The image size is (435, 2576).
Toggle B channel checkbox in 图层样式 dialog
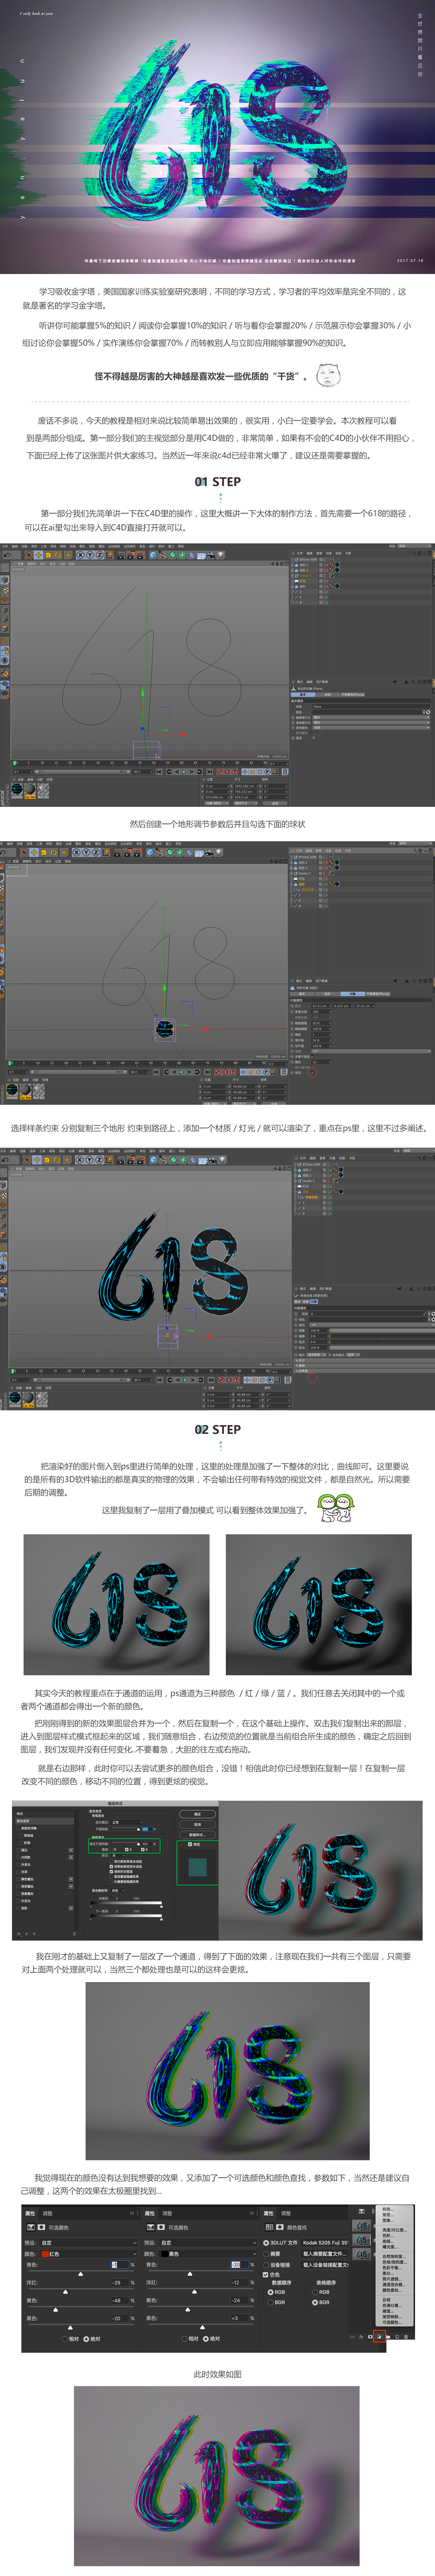pyautogui.click(x=142, y=1850)
